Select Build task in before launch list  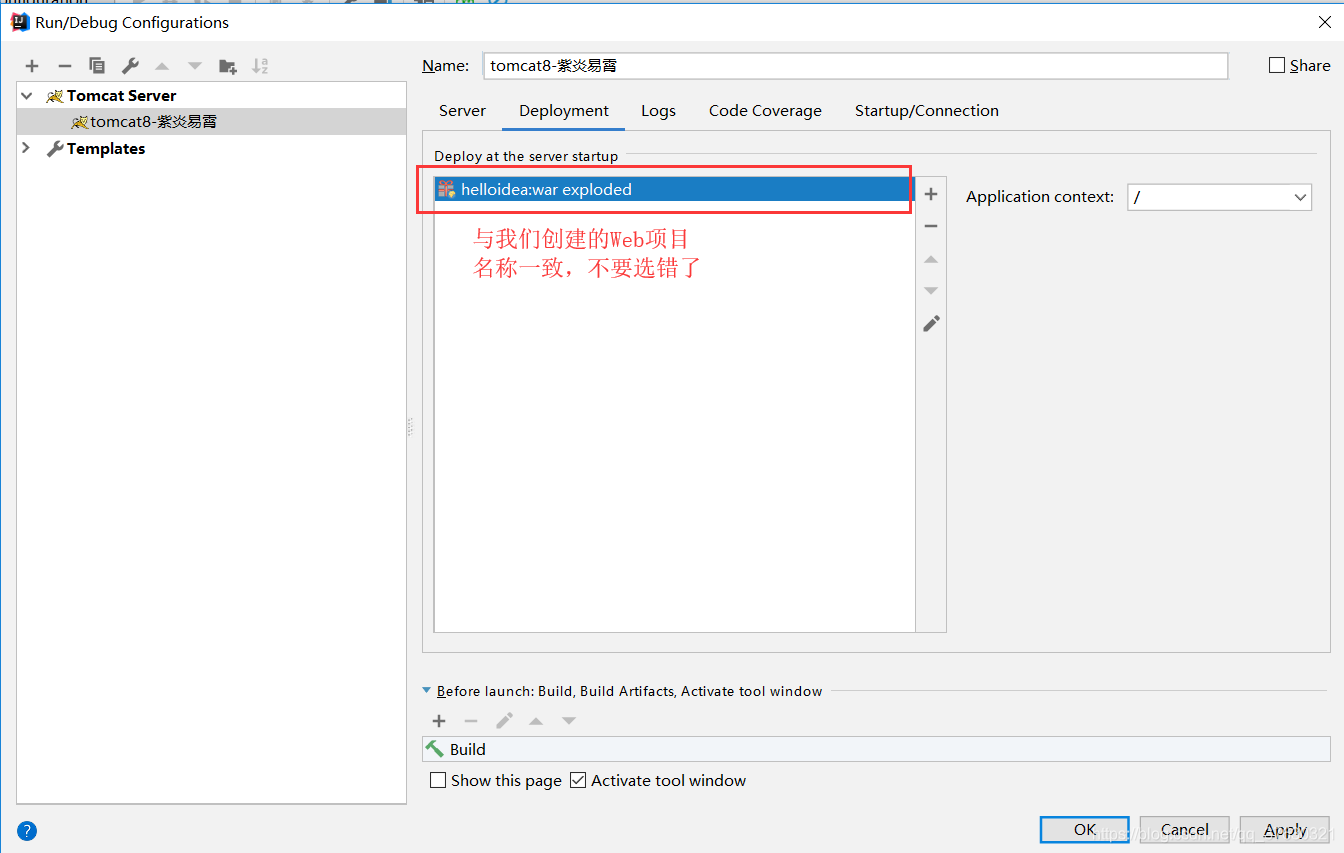click(x=877, y=749)
